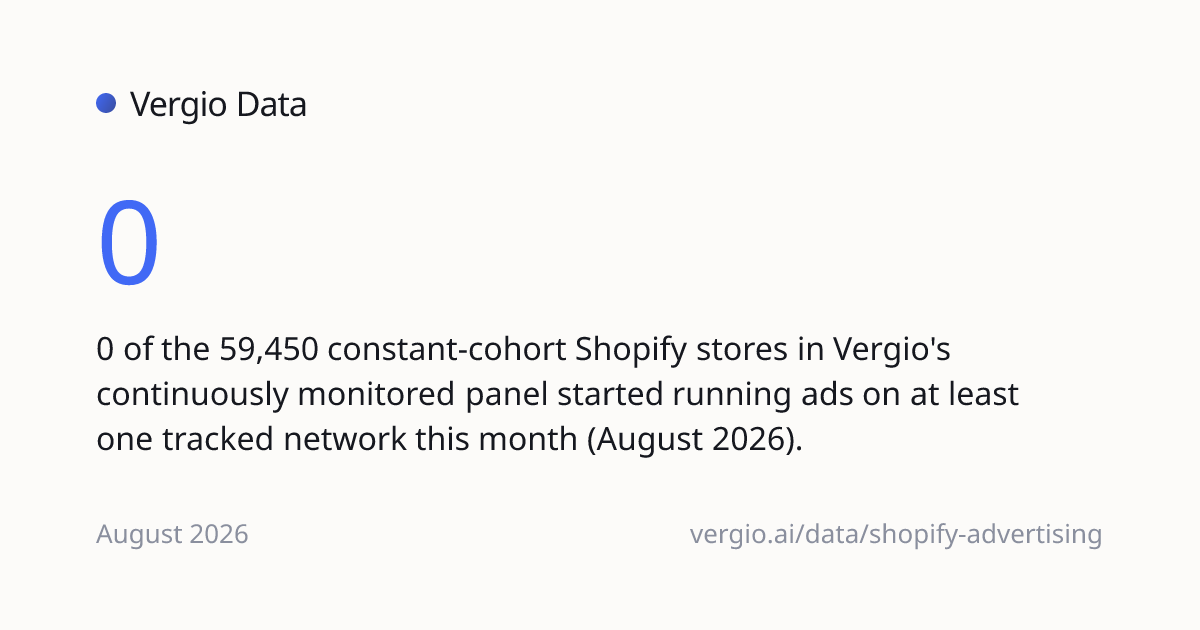The height and width of the screenshot is (630, 1200).
Task: Click the gray August 2026 footer date
Action: pos(172,535)
